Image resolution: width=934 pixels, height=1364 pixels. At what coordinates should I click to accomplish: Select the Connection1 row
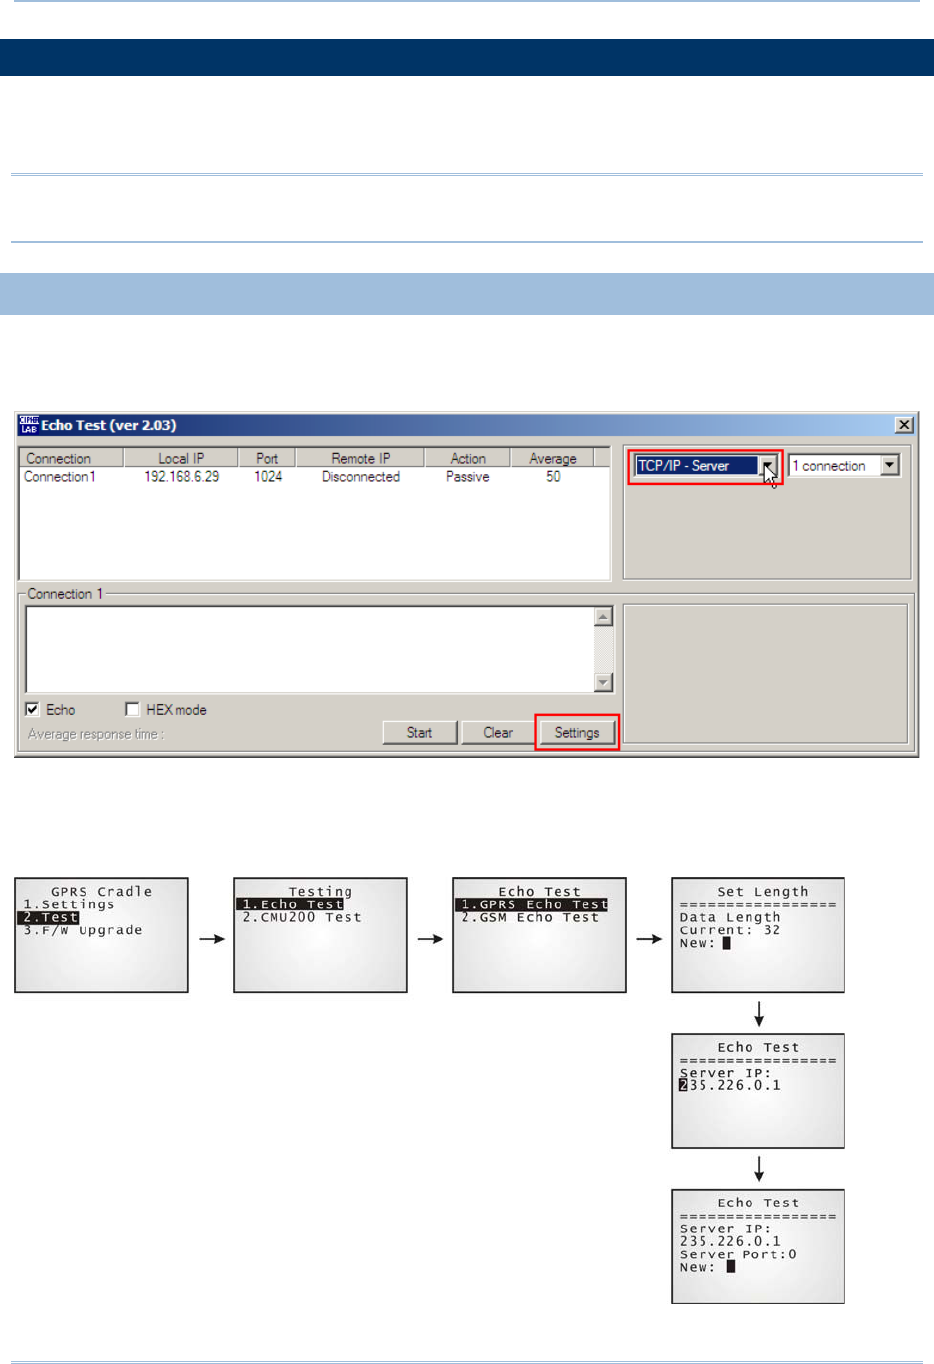(314, 477)
